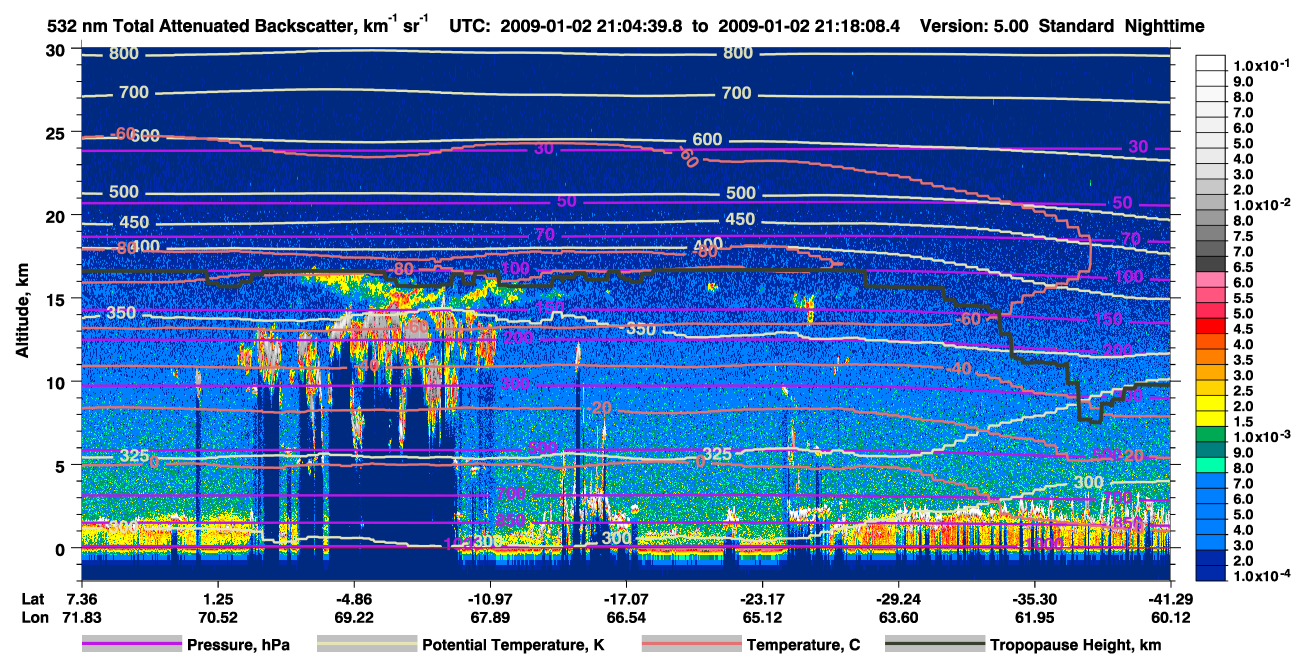This screenshot has width=1300, height=667.
Task: Click longitude value 71.83
Action: (x=80, y=617)
